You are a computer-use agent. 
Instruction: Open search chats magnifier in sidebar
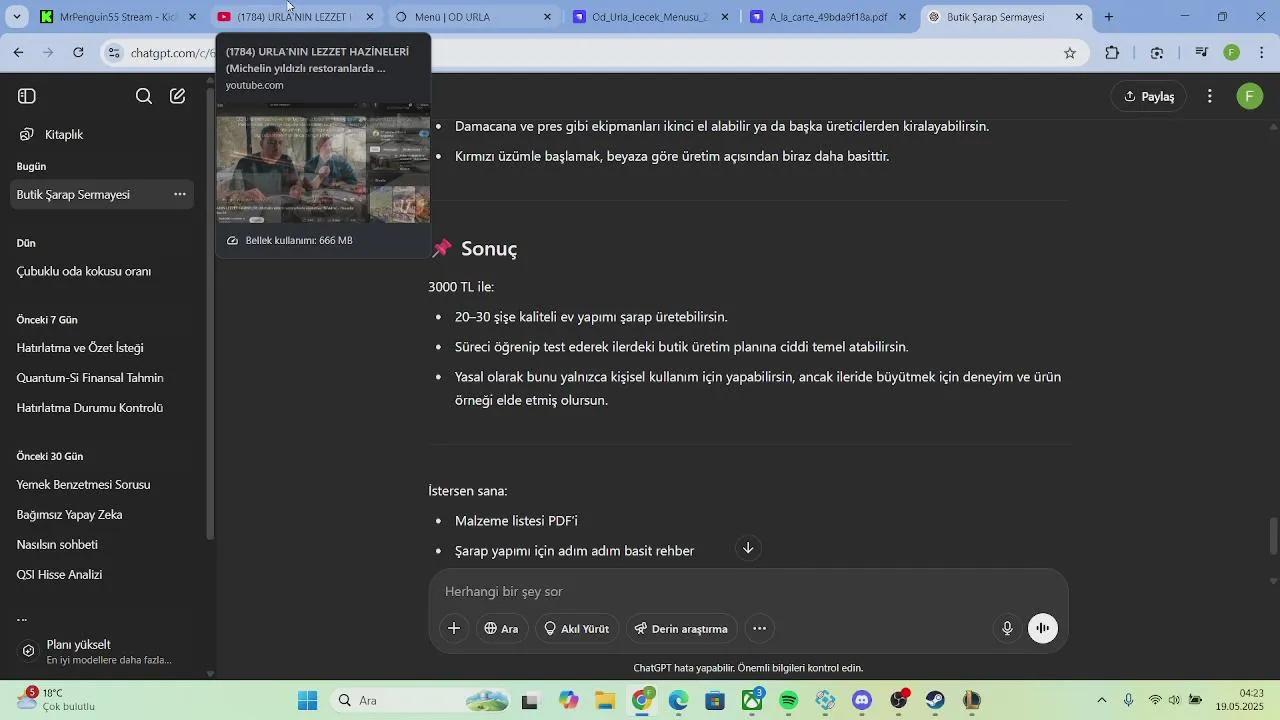pos(144,96)
